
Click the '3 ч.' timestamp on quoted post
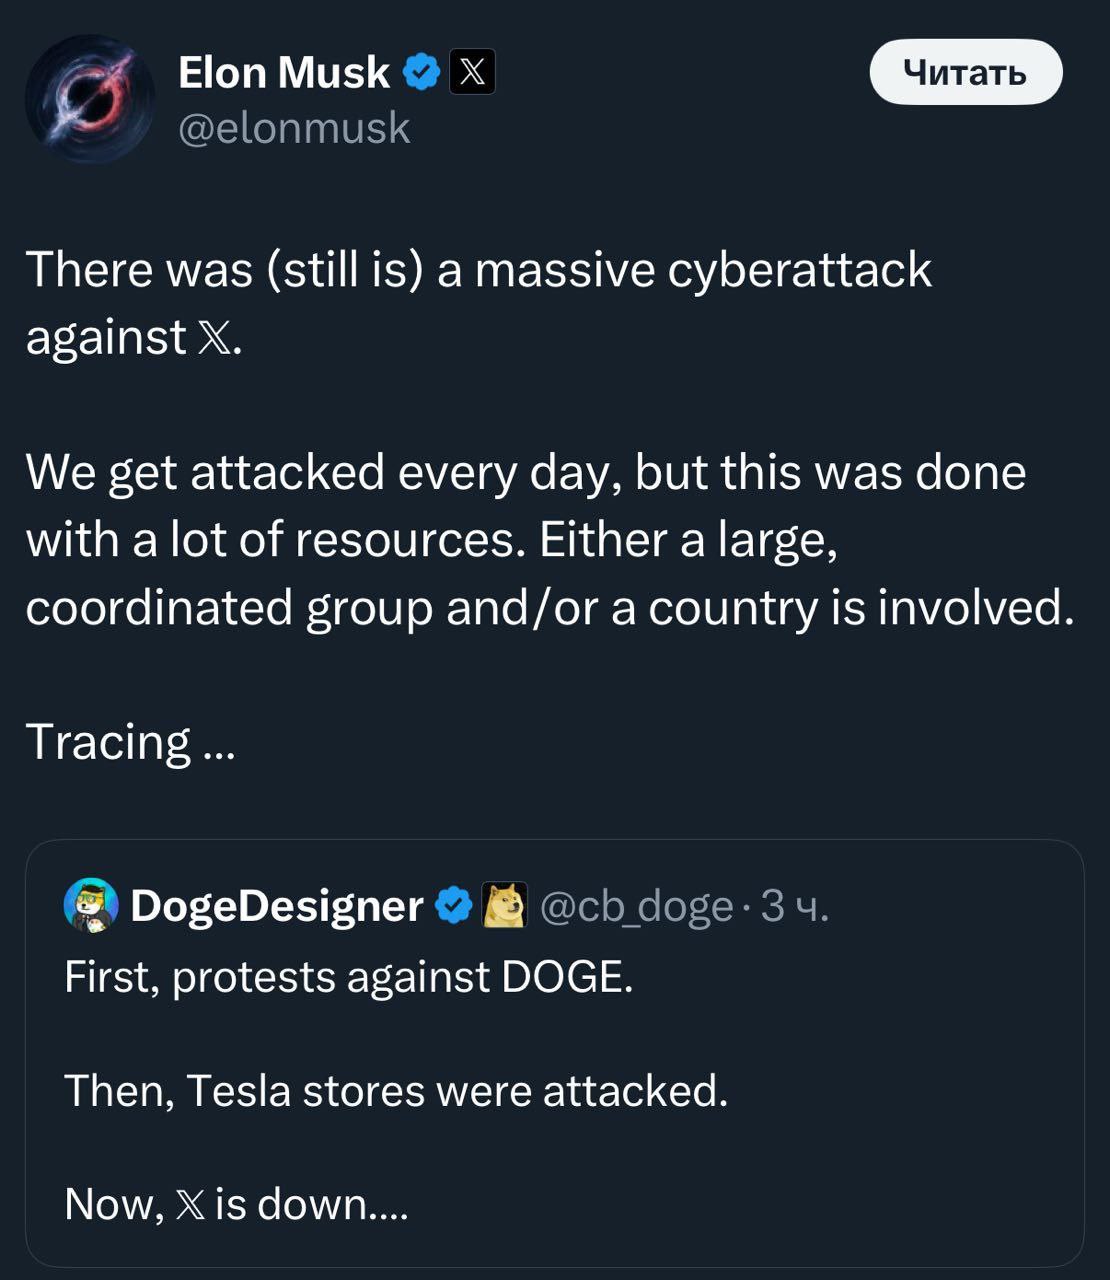tap(794, 906)
